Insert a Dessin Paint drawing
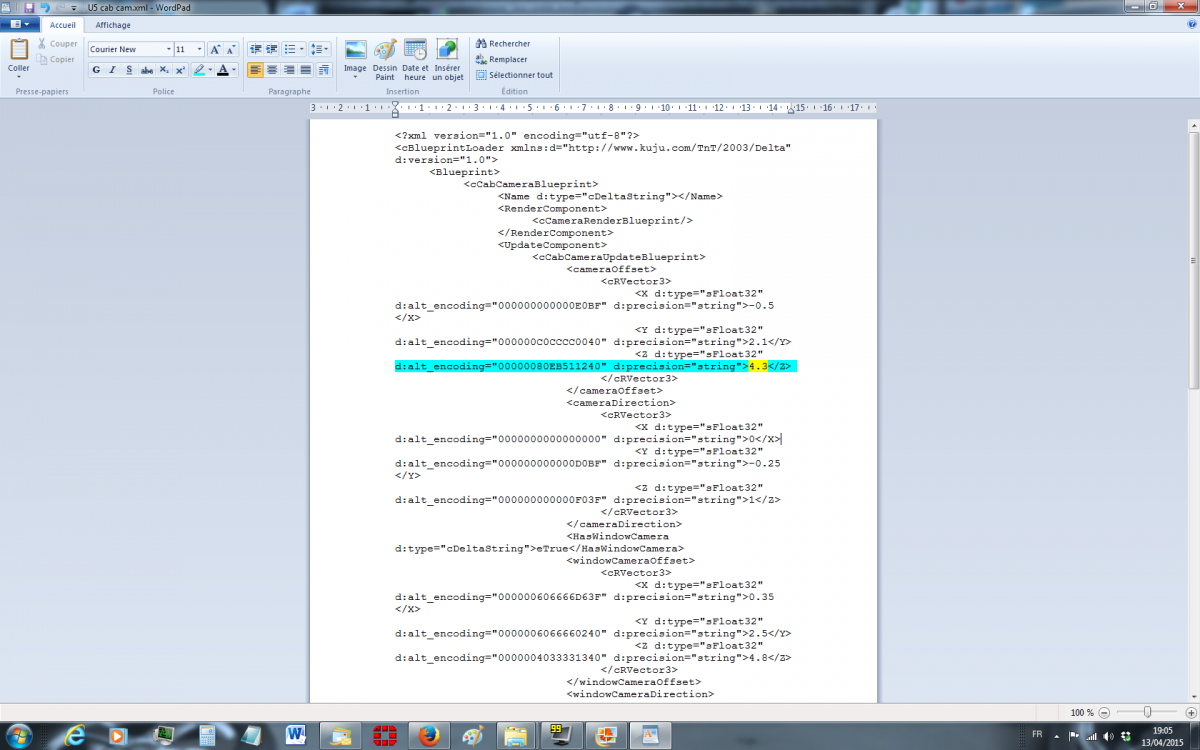 [x=385, y=59]
